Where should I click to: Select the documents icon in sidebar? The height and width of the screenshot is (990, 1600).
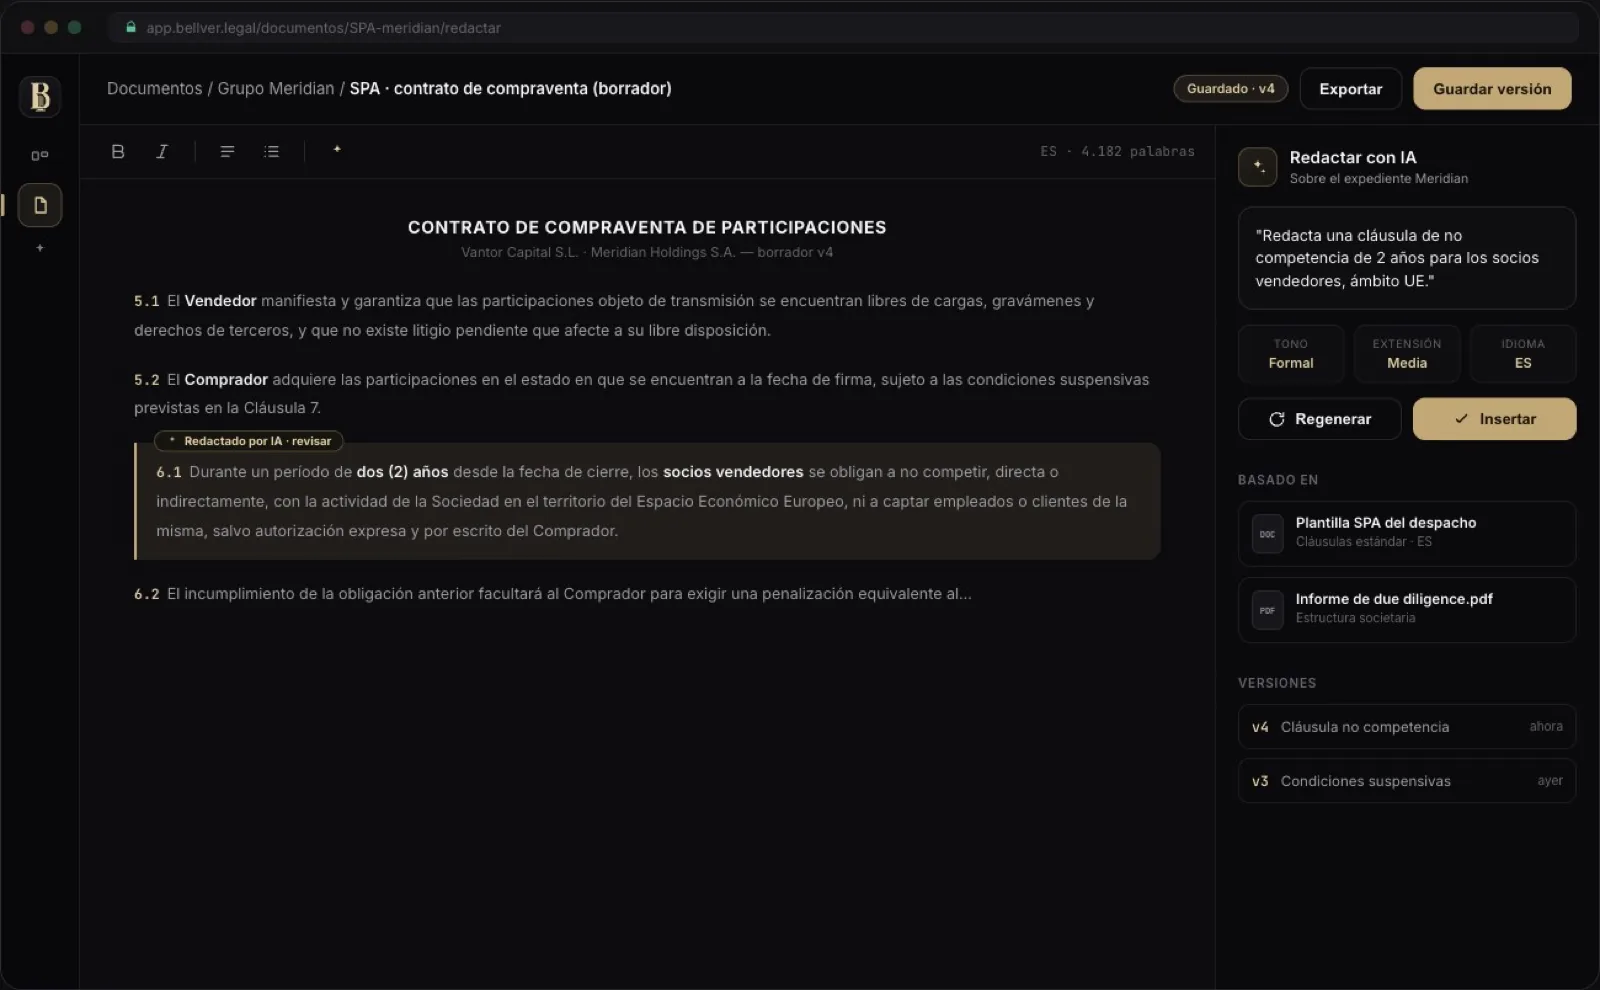click(40, 205)
